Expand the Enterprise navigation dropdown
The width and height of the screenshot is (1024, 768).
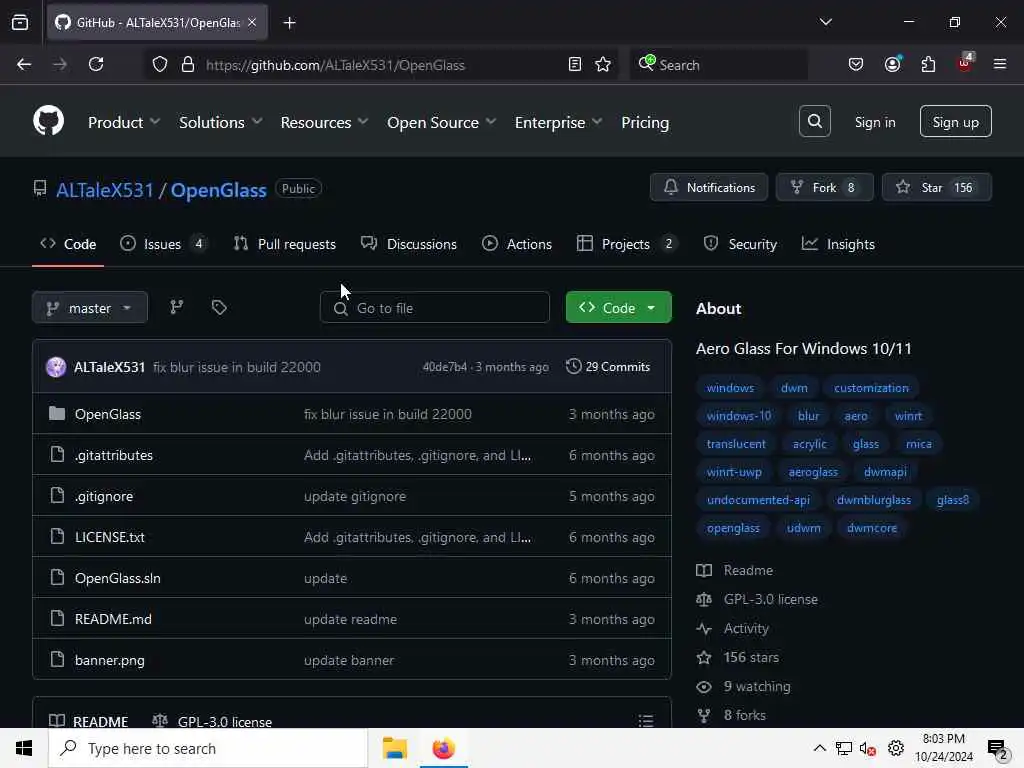click(x=558, y=122)
